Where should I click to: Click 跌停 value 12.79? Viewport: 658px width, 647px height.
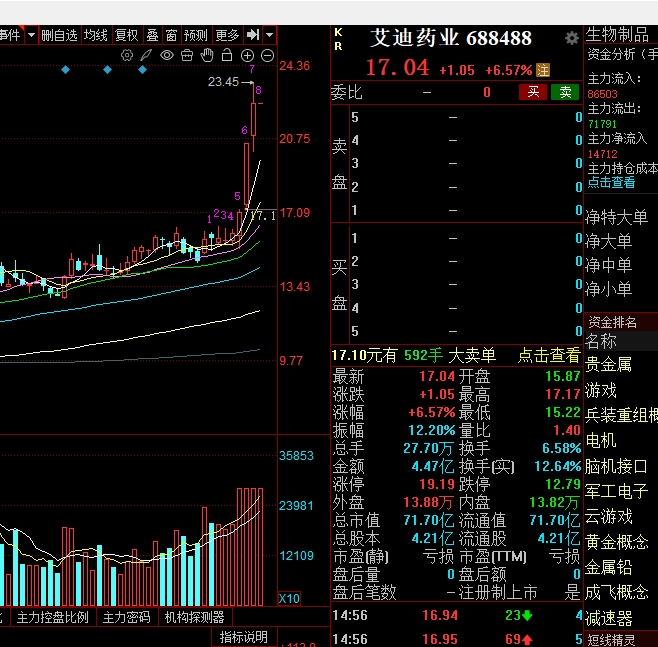(563, 484)
